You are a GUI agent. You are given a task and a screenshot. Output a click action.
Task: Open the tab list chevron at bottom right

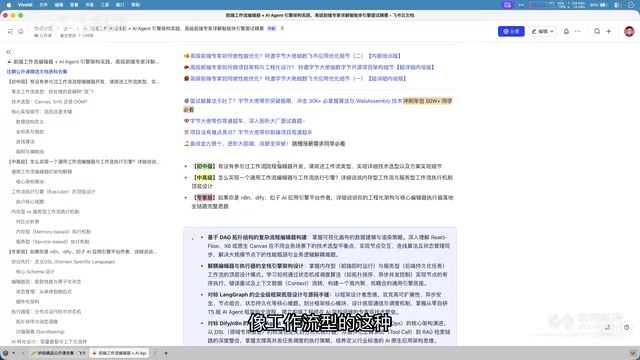point(633,353)
